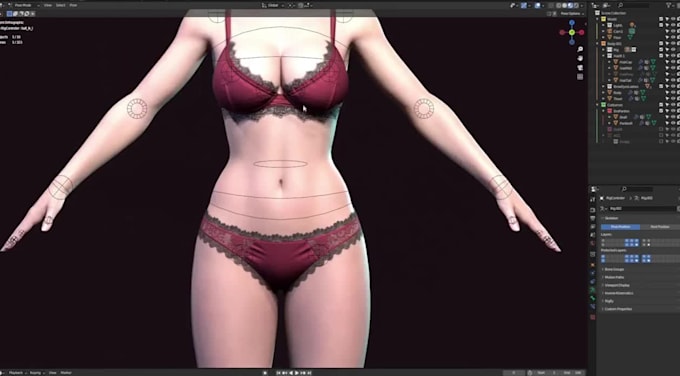Open the Render properties tab icon

click(593, 210)
